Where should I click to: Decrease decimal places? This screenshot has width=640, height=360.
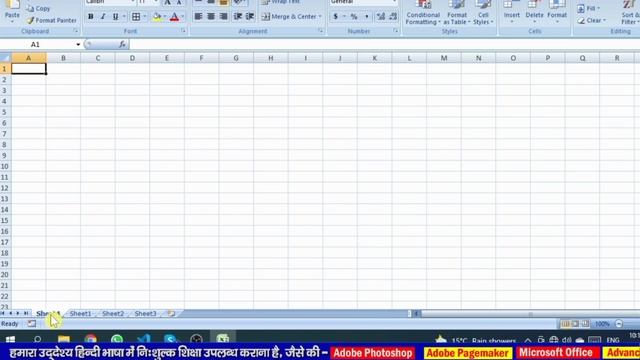tap(393, 17)
